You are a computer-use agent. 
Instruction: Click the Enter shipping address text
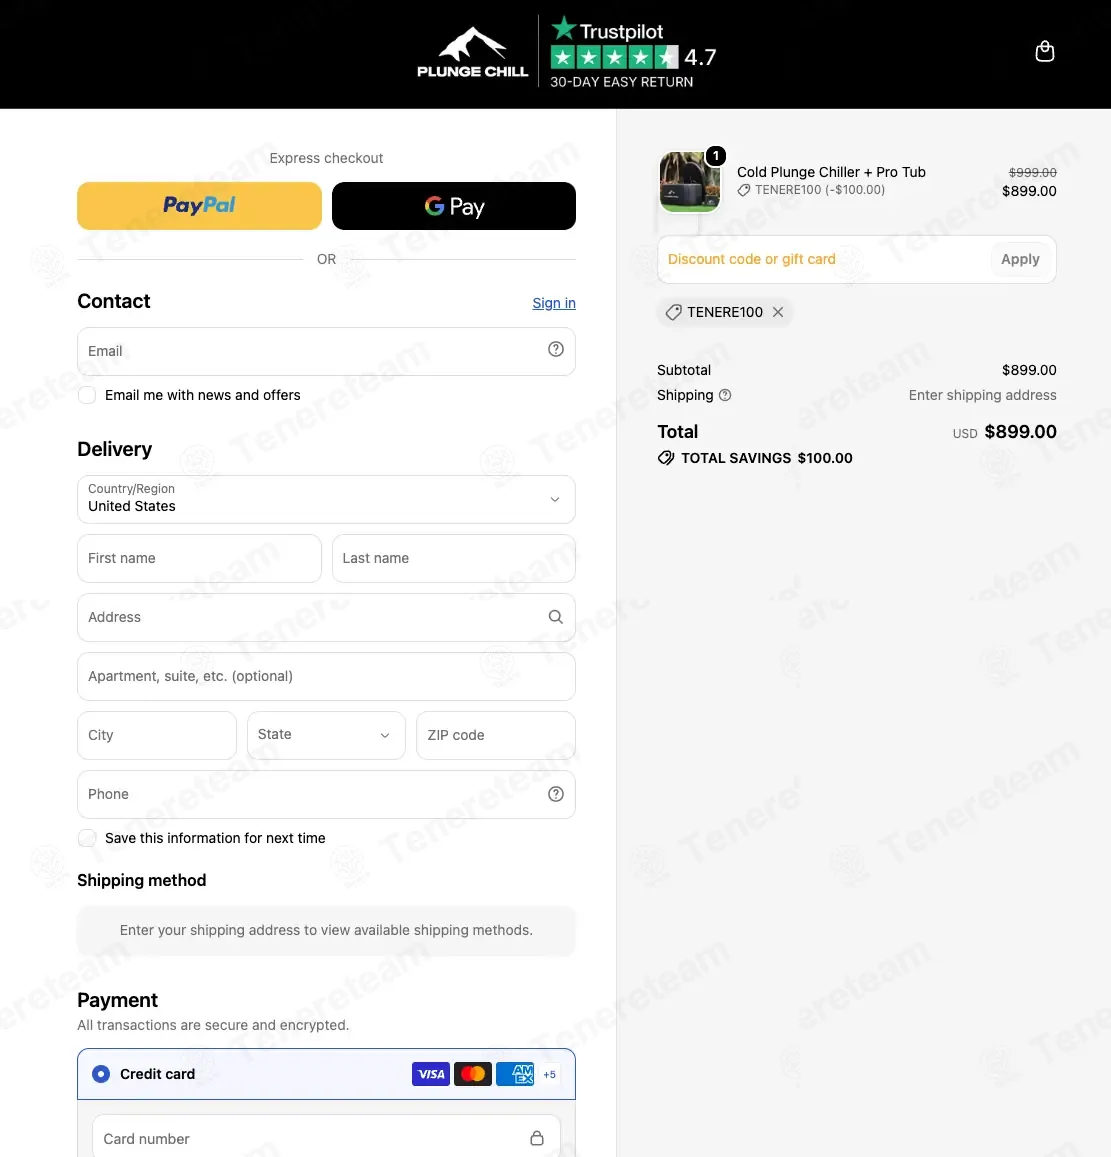pyautogui.click(x=983, y=396)
